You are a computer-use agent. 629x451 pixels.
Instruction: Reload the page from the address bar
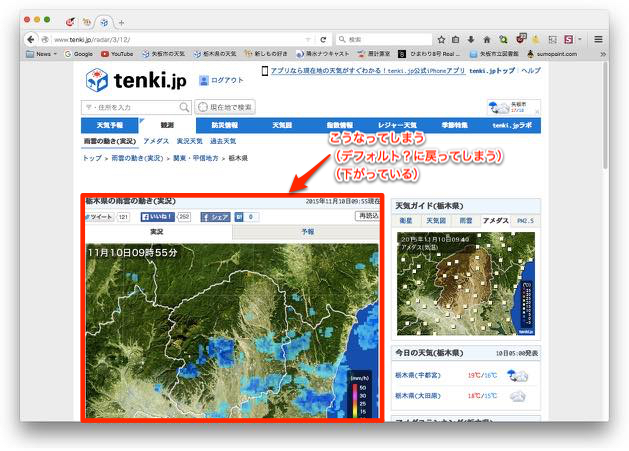pyautogui.click(x=323, y=39)
